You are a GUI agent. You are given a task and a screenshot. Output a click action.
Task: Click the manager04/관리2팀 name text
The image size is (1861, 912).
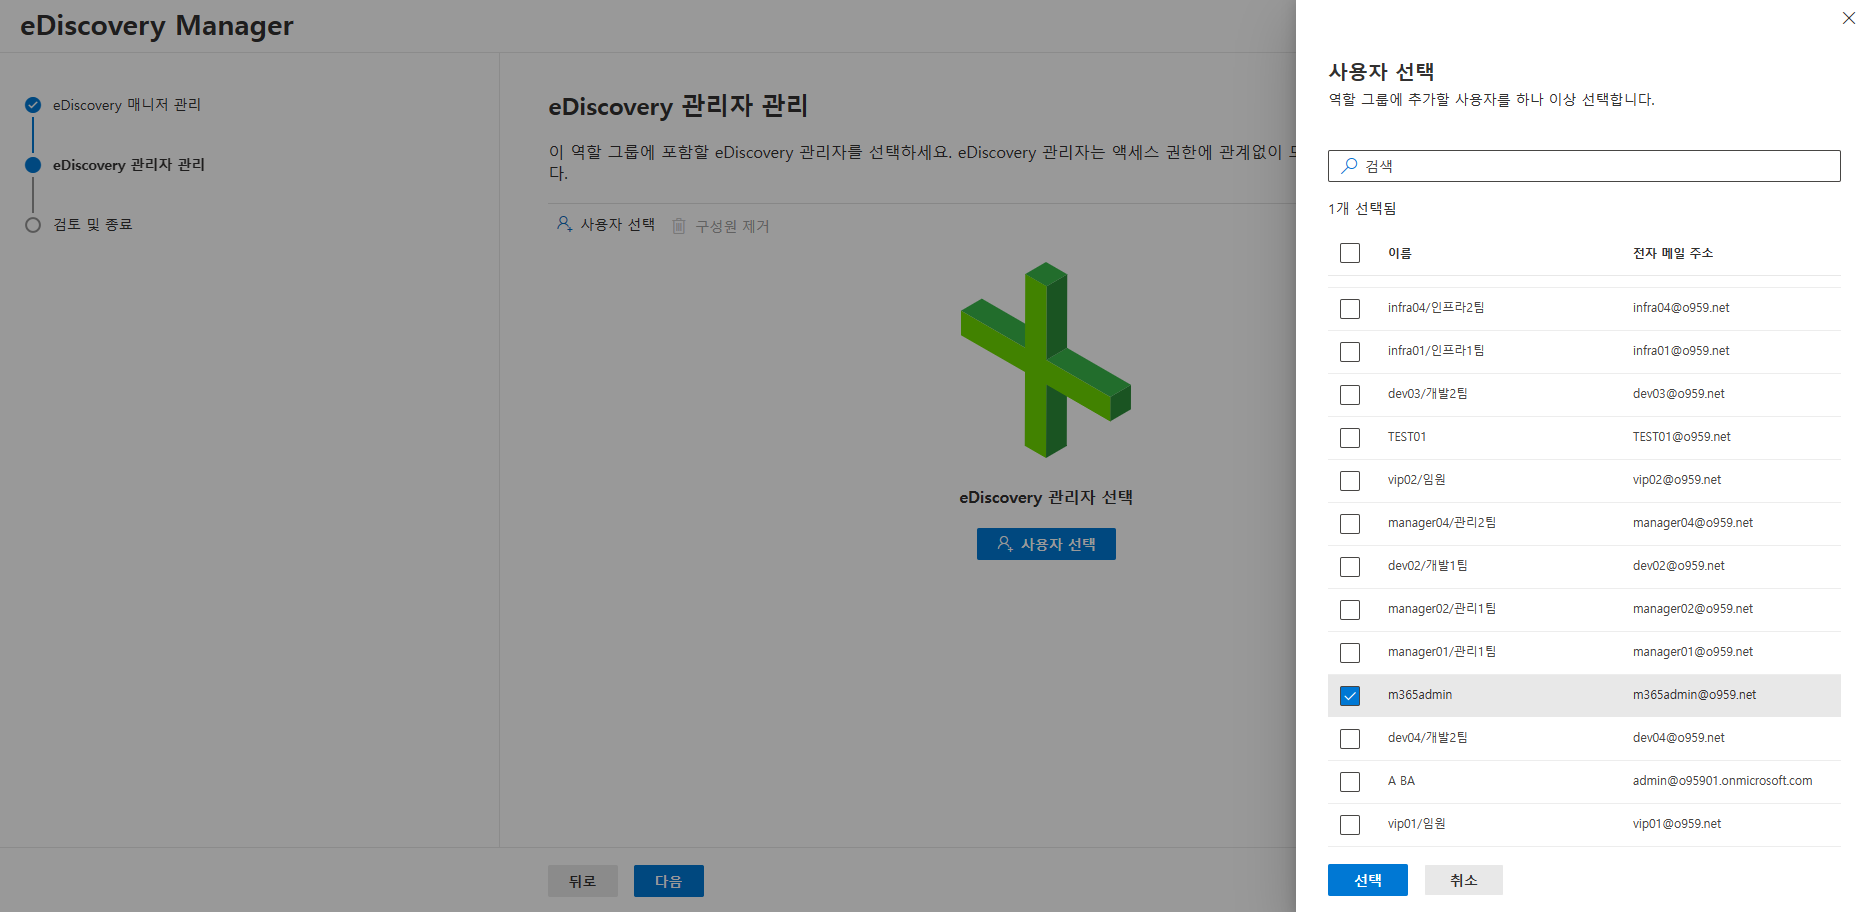[1442, 523]
